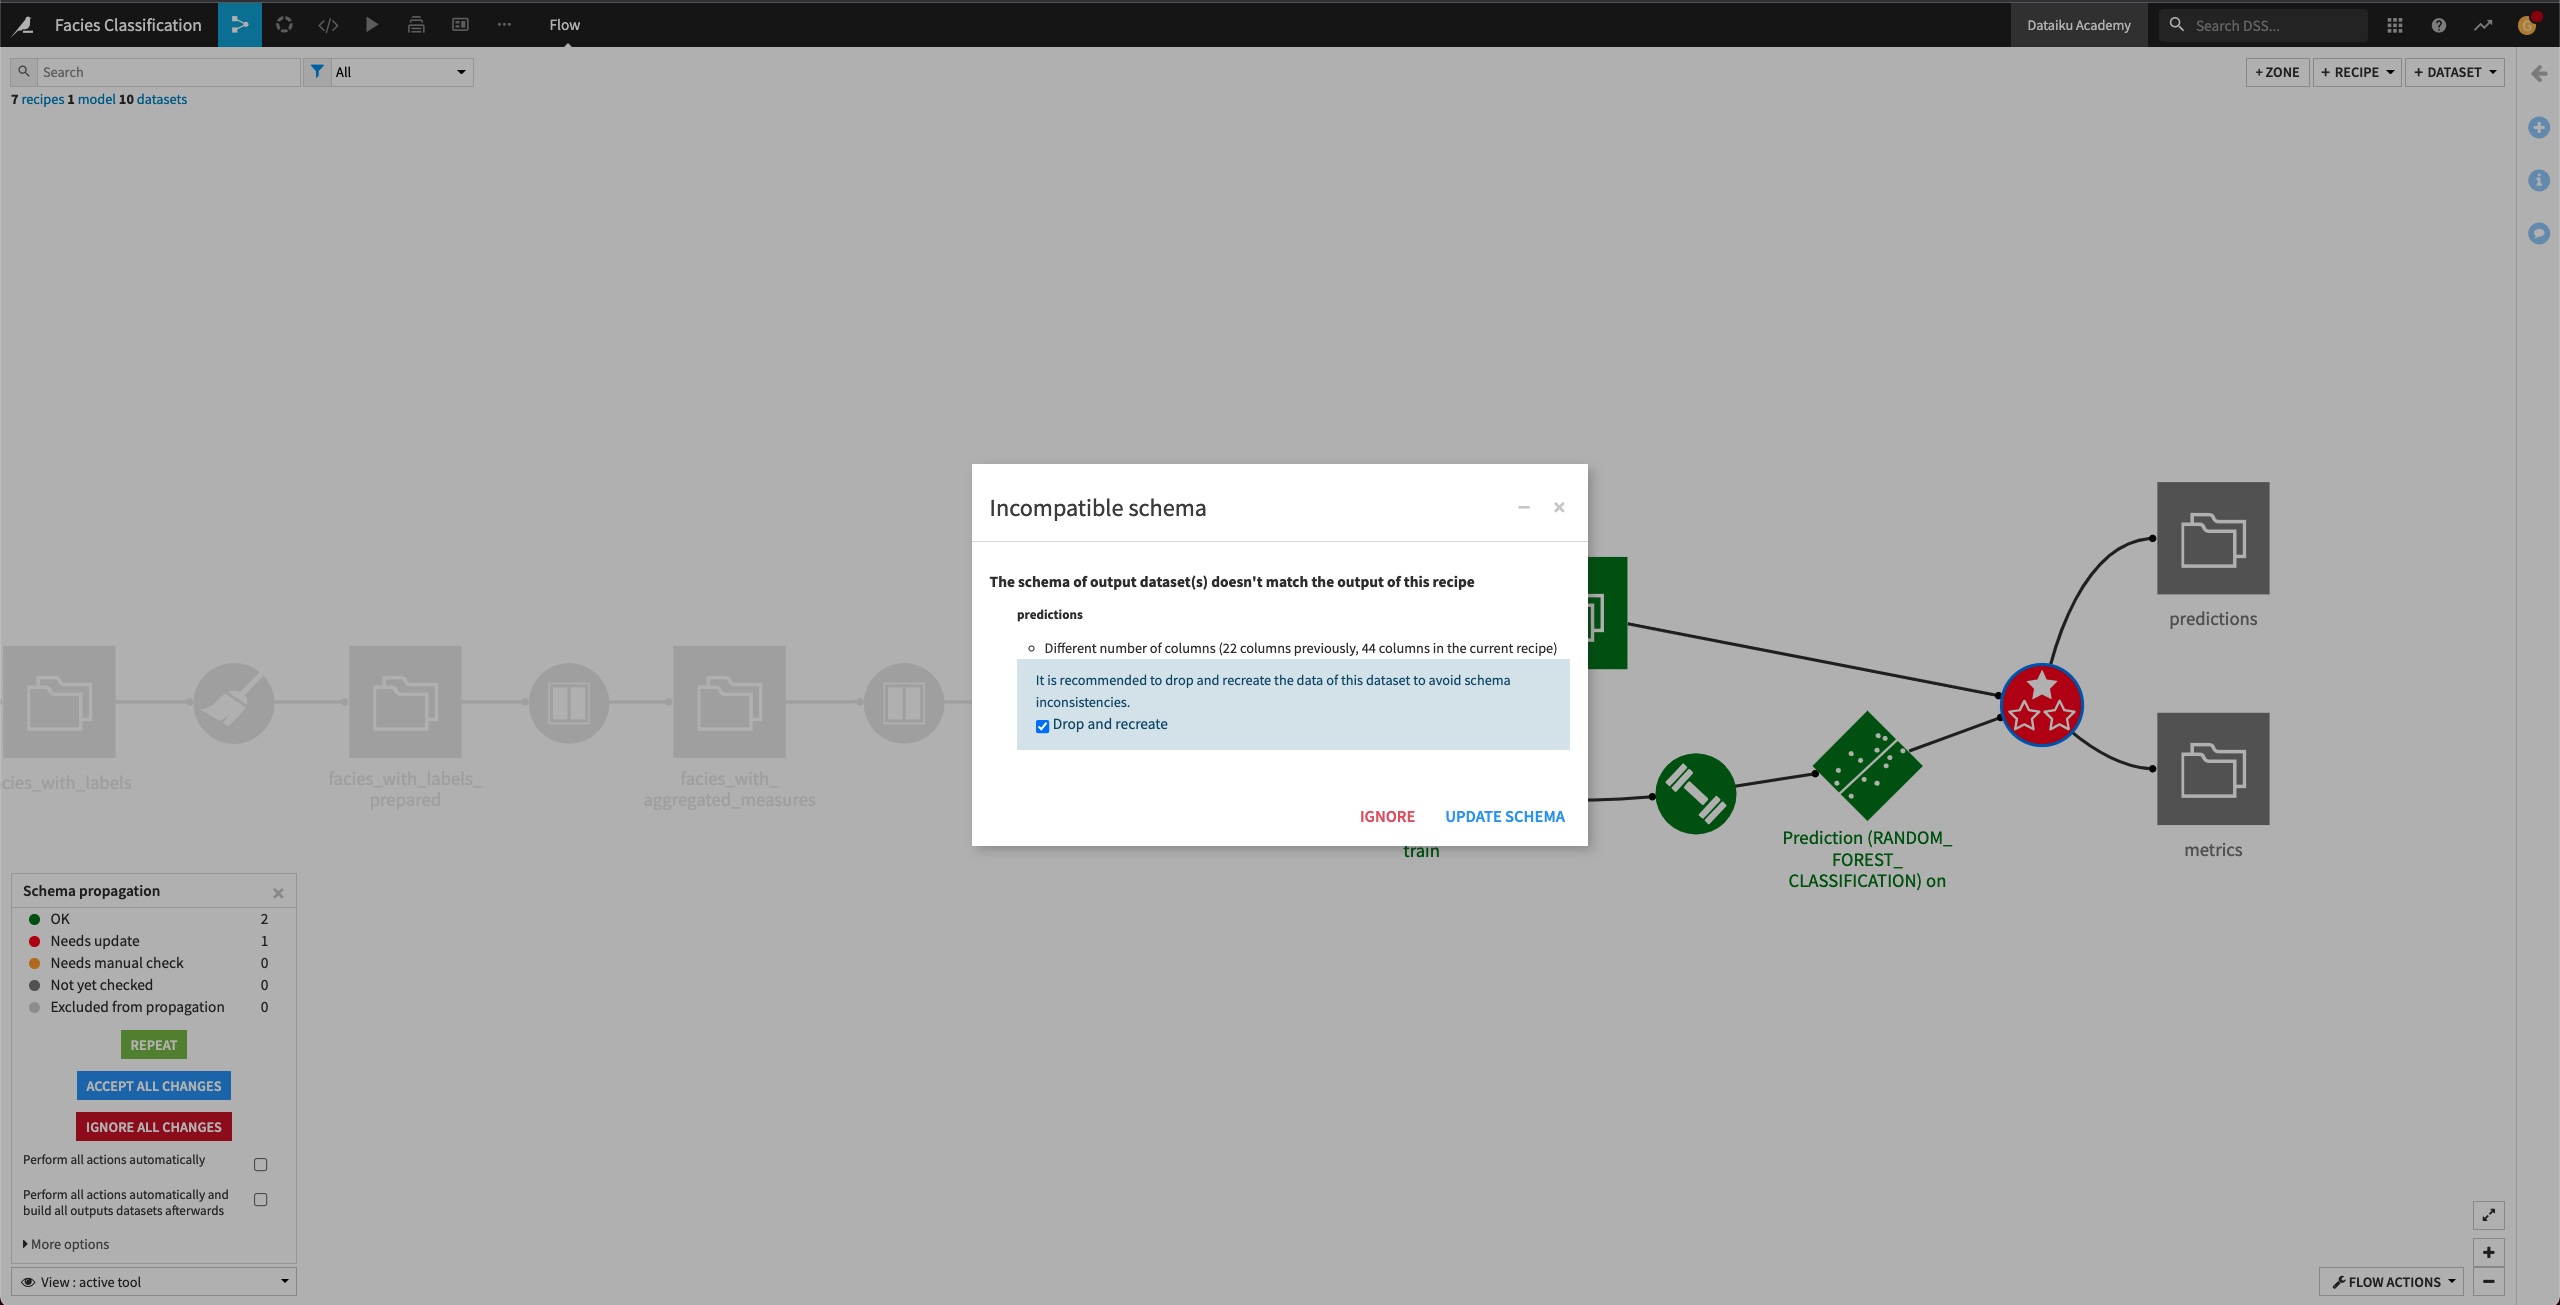This screenshot has height=1305, width=2560.
Task: Uncheck the Drop and recreate checkbox
Action: coord(1042,725)
